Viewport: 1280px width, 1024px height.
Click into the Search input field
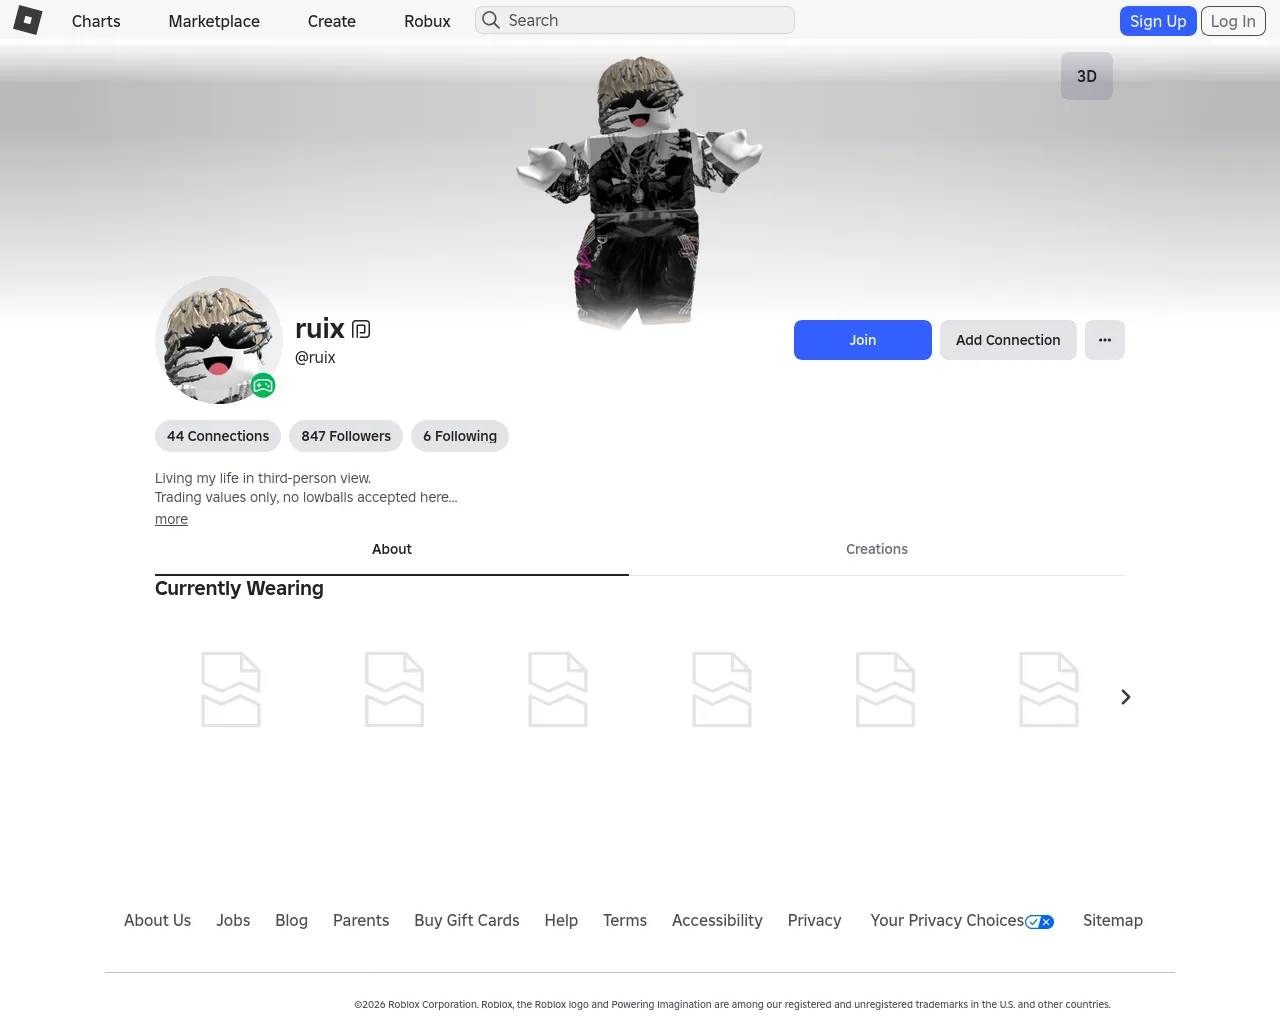(635, 20)
